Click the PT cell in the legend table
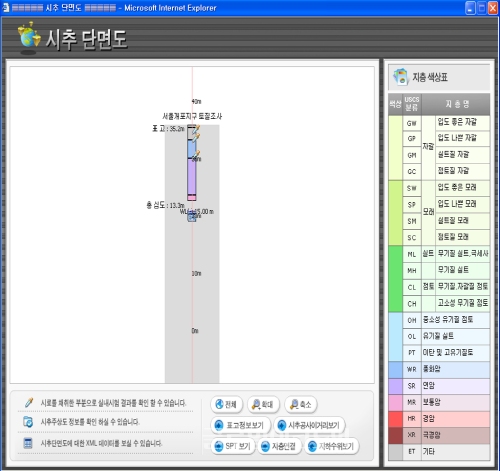Screen dimensions: 500x471 pos(412,353)
